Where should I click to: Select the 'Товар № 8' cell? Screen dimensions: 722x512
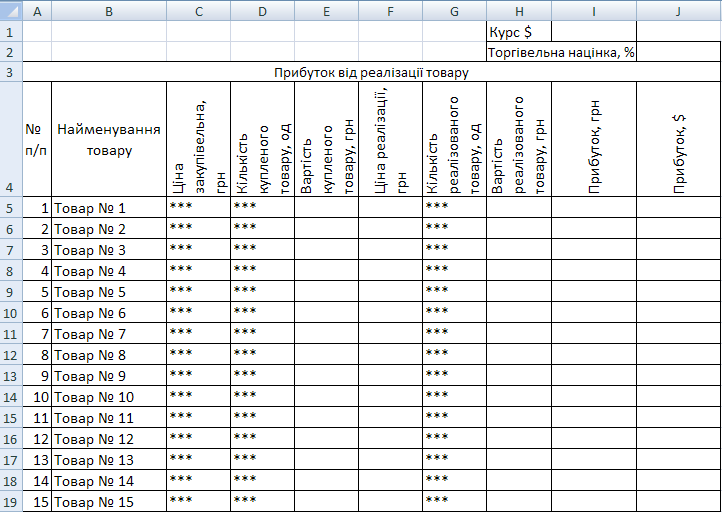tap(109, 355)
